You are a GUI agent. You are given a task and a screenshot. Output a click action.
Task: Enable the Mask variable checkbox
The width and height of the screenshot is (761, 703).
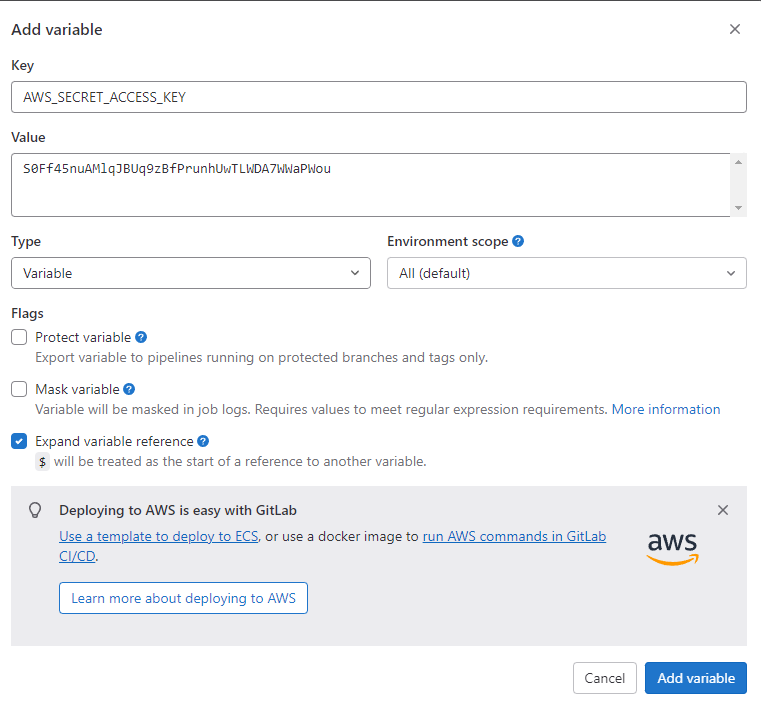[19, 389]
